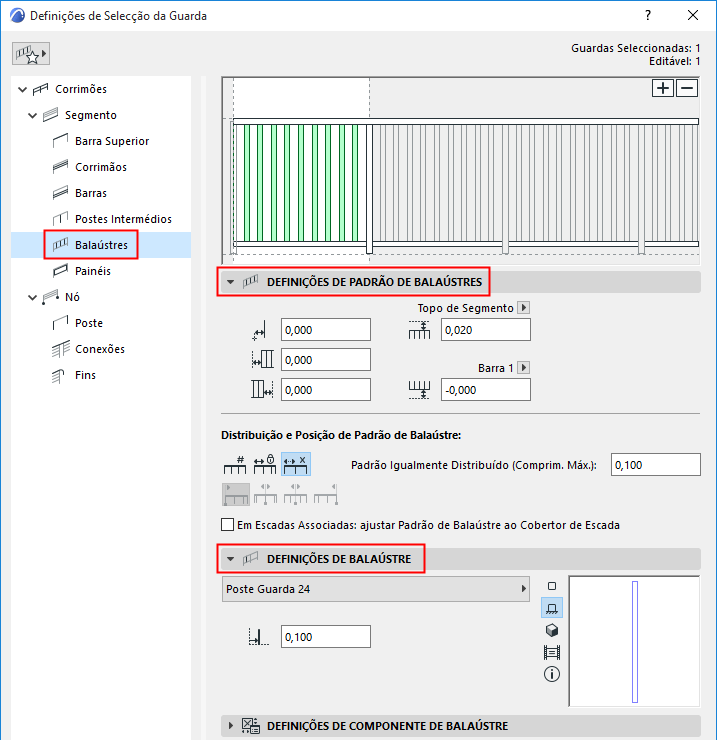Viewport: 717px width, 740px height.
Task: Collapse the Nó tree node
Action: coord(33,297)
